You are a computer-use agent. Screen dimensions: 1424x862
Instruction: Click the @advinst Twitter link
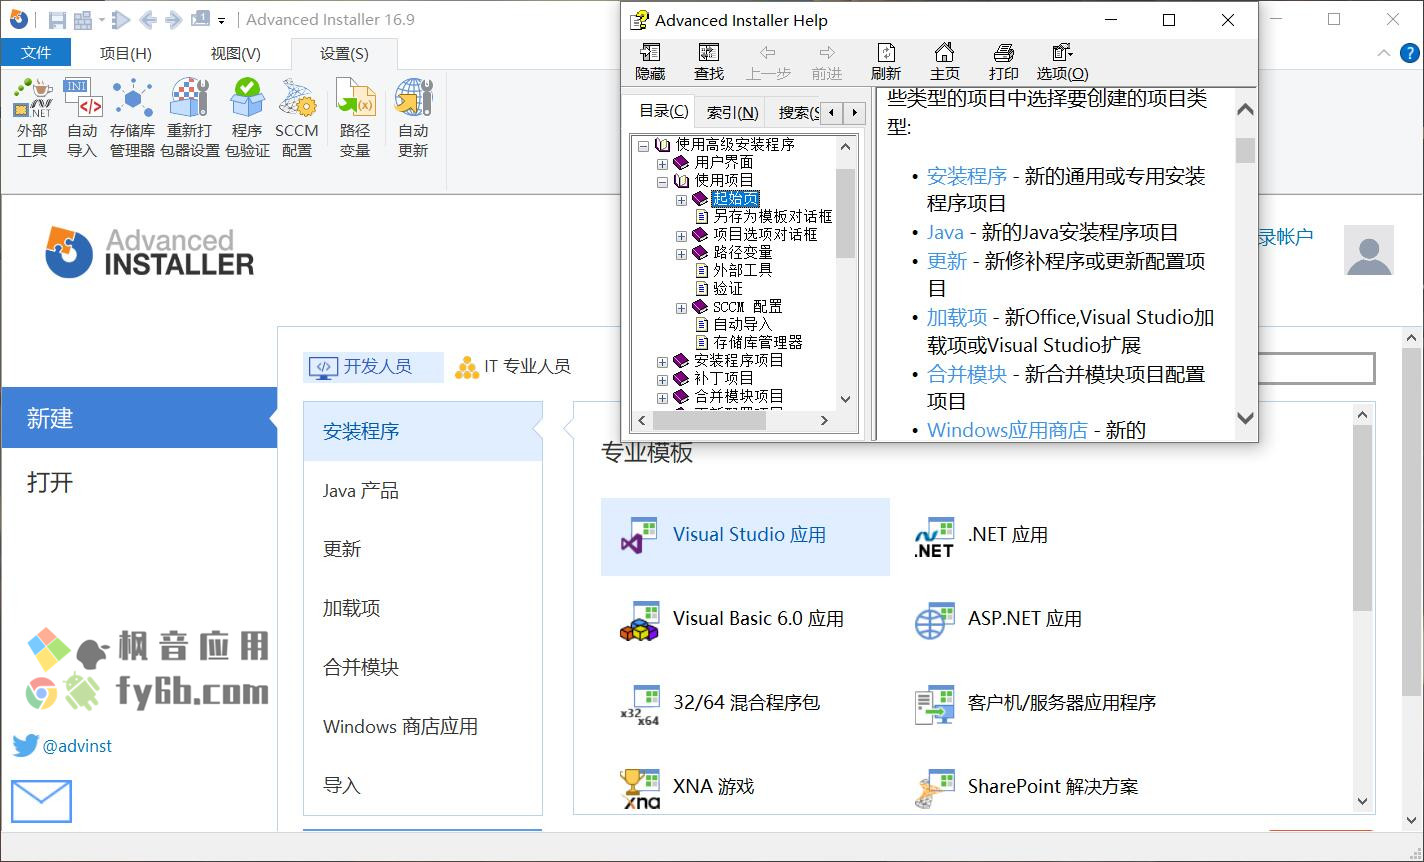click(77, 746)
